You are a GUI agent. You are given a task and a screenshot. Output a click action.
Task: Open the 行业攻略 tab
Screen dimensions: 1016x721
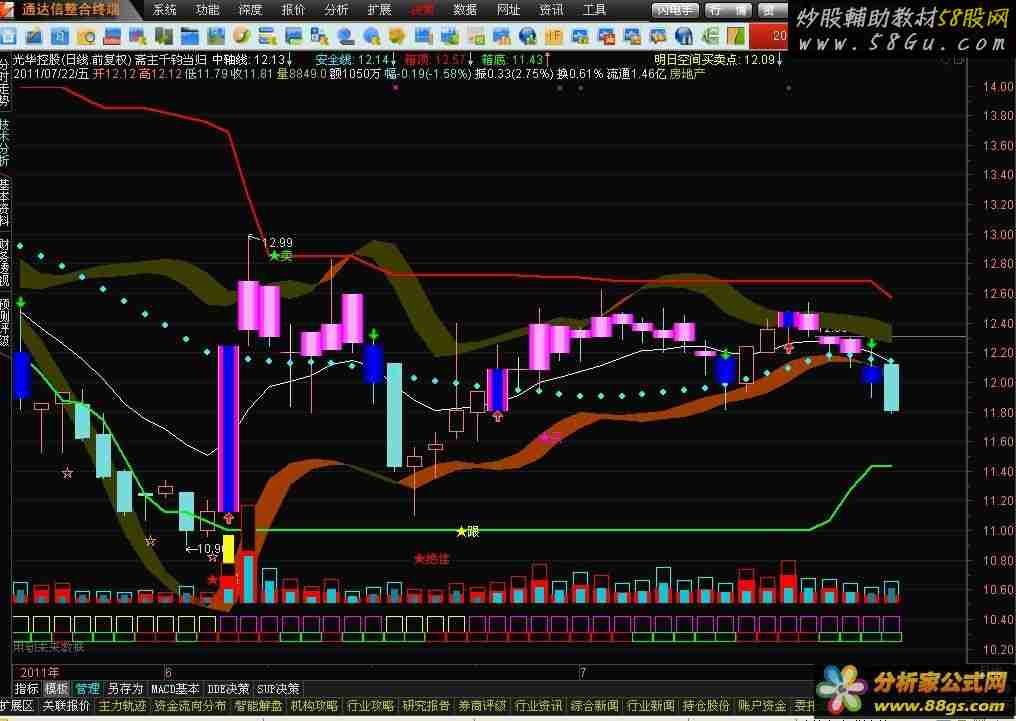point(370,705)
